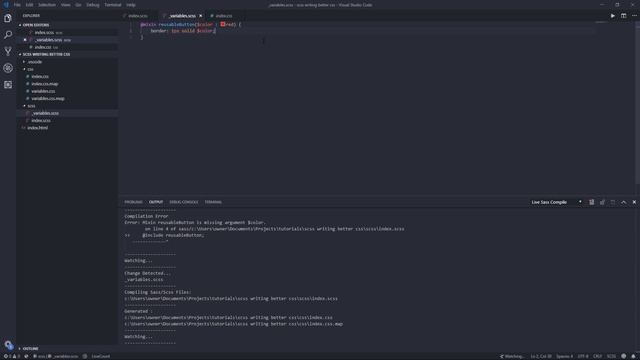Open the Source Control view

click(8, 51)
